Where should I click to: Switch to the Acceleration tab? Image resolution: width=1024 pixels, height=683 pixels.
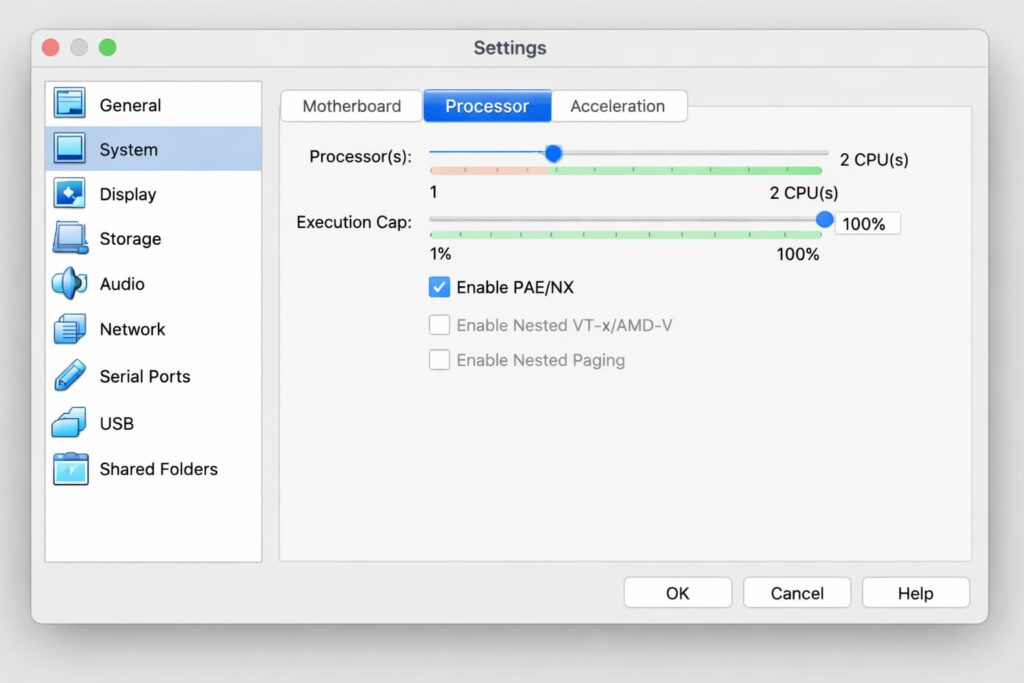pos(617,106)
